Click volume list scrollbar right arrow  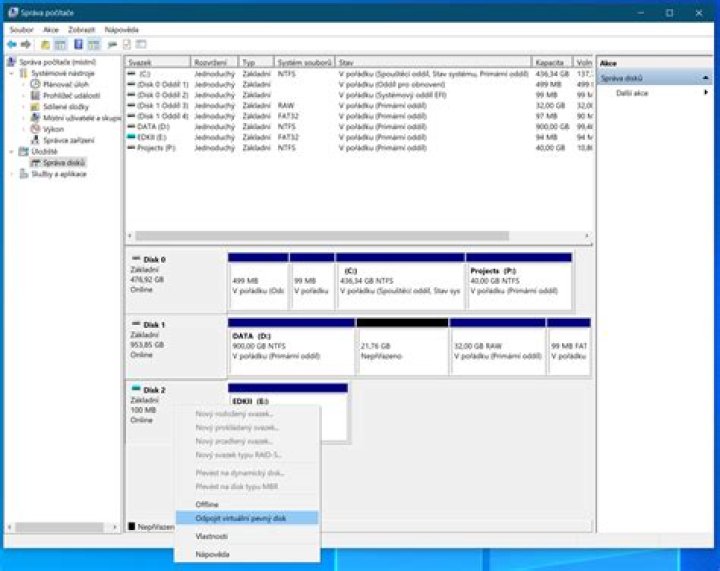pos(587,236)
